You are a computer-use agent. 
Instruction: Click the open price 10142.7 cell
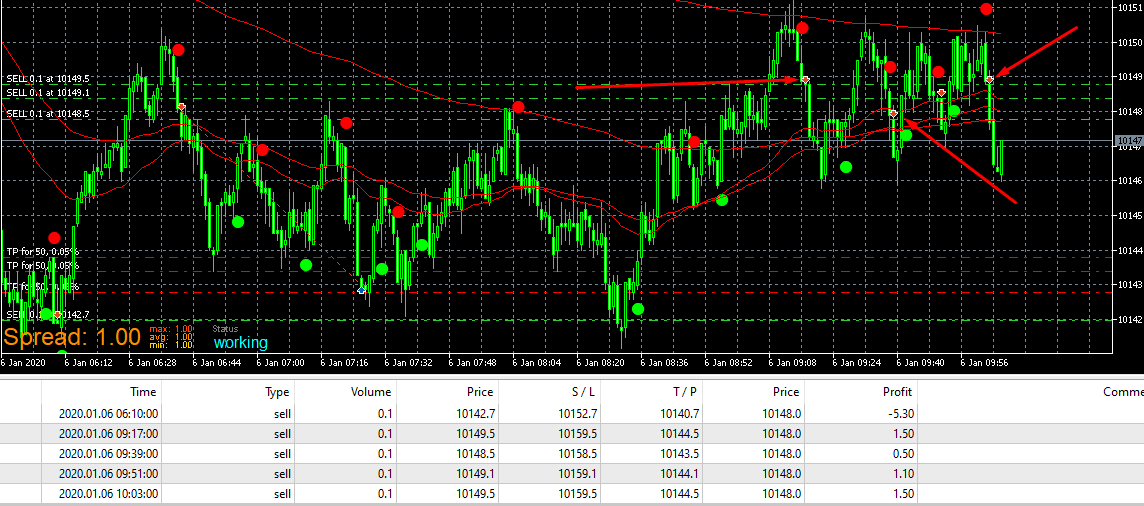pos(475,414)
